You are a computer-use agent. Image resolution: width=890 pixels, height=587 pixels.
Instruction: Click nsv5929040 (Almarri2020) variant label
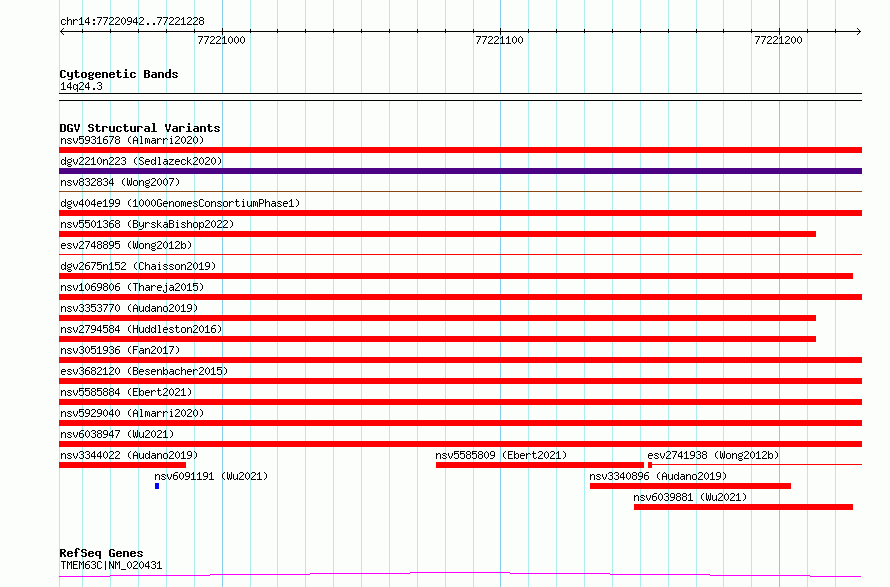[132, 413]
